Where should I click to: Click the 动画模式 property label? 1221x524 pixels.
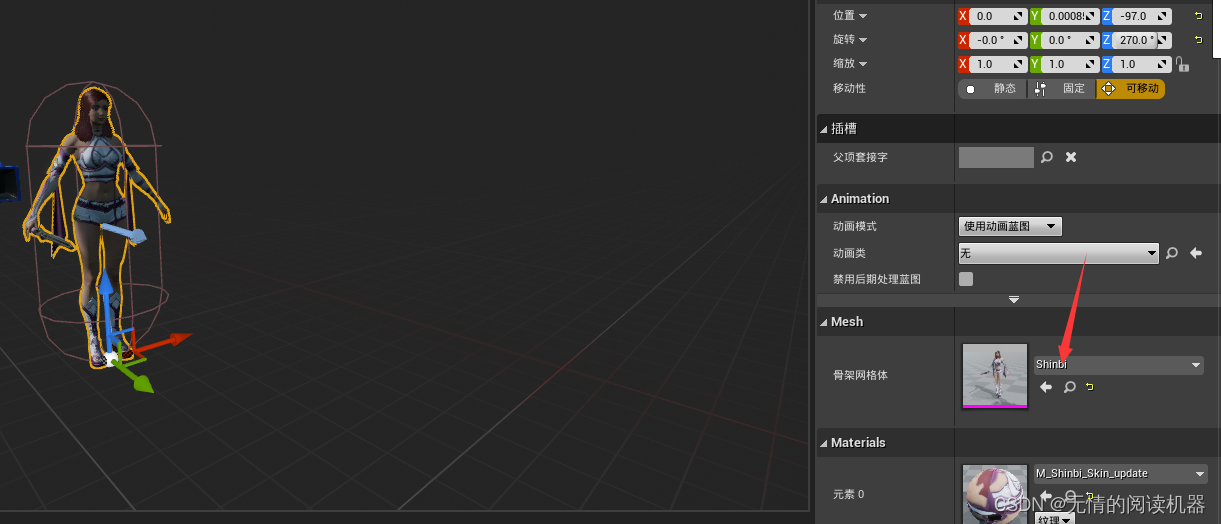tap(855, 226)
